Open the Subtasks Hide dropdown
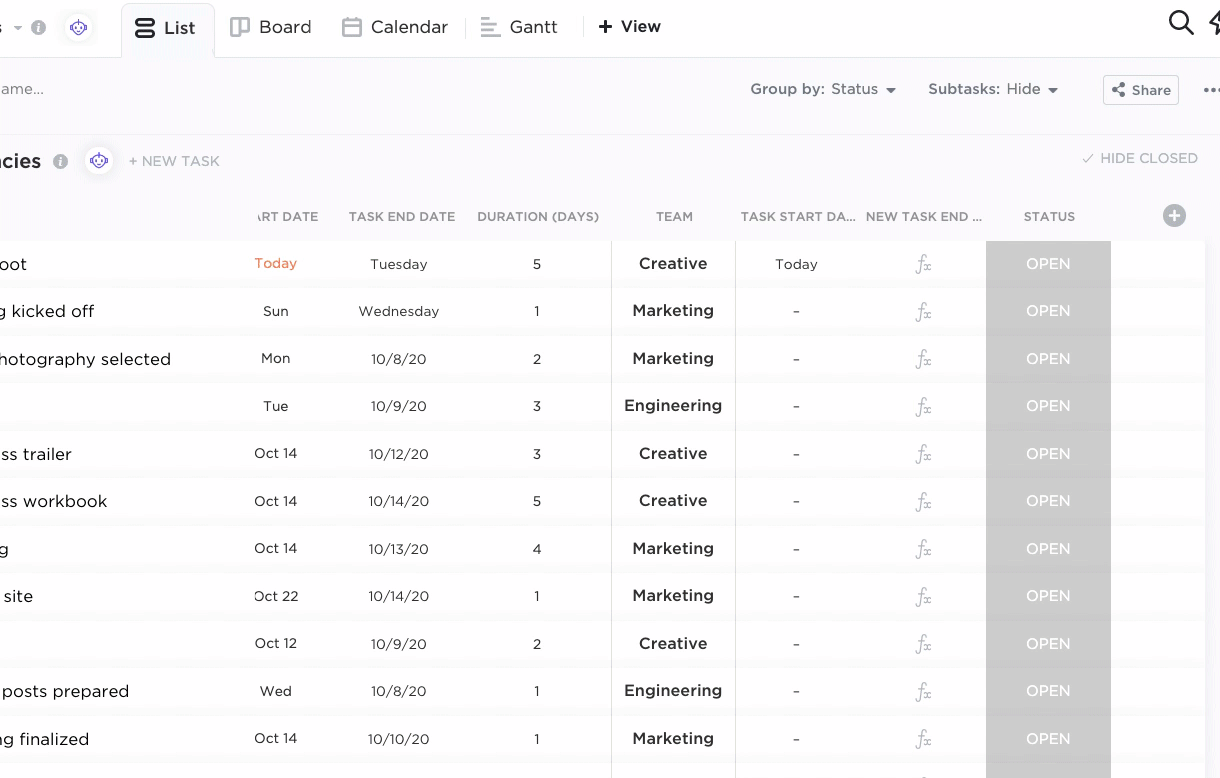1220x778 pixels. tap(992, 89)
